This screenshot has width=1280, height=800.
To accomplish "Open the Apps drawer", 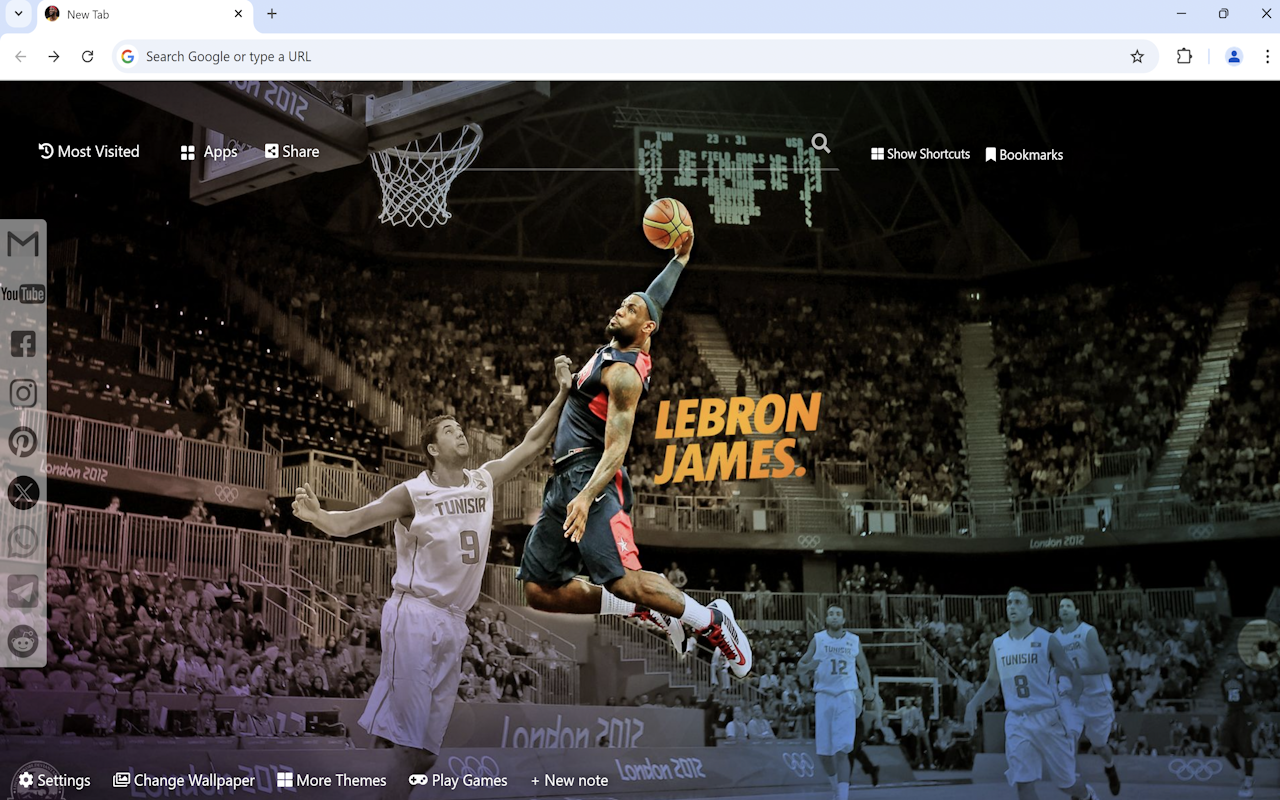I will pyautogui.click(x=208, y=151).
